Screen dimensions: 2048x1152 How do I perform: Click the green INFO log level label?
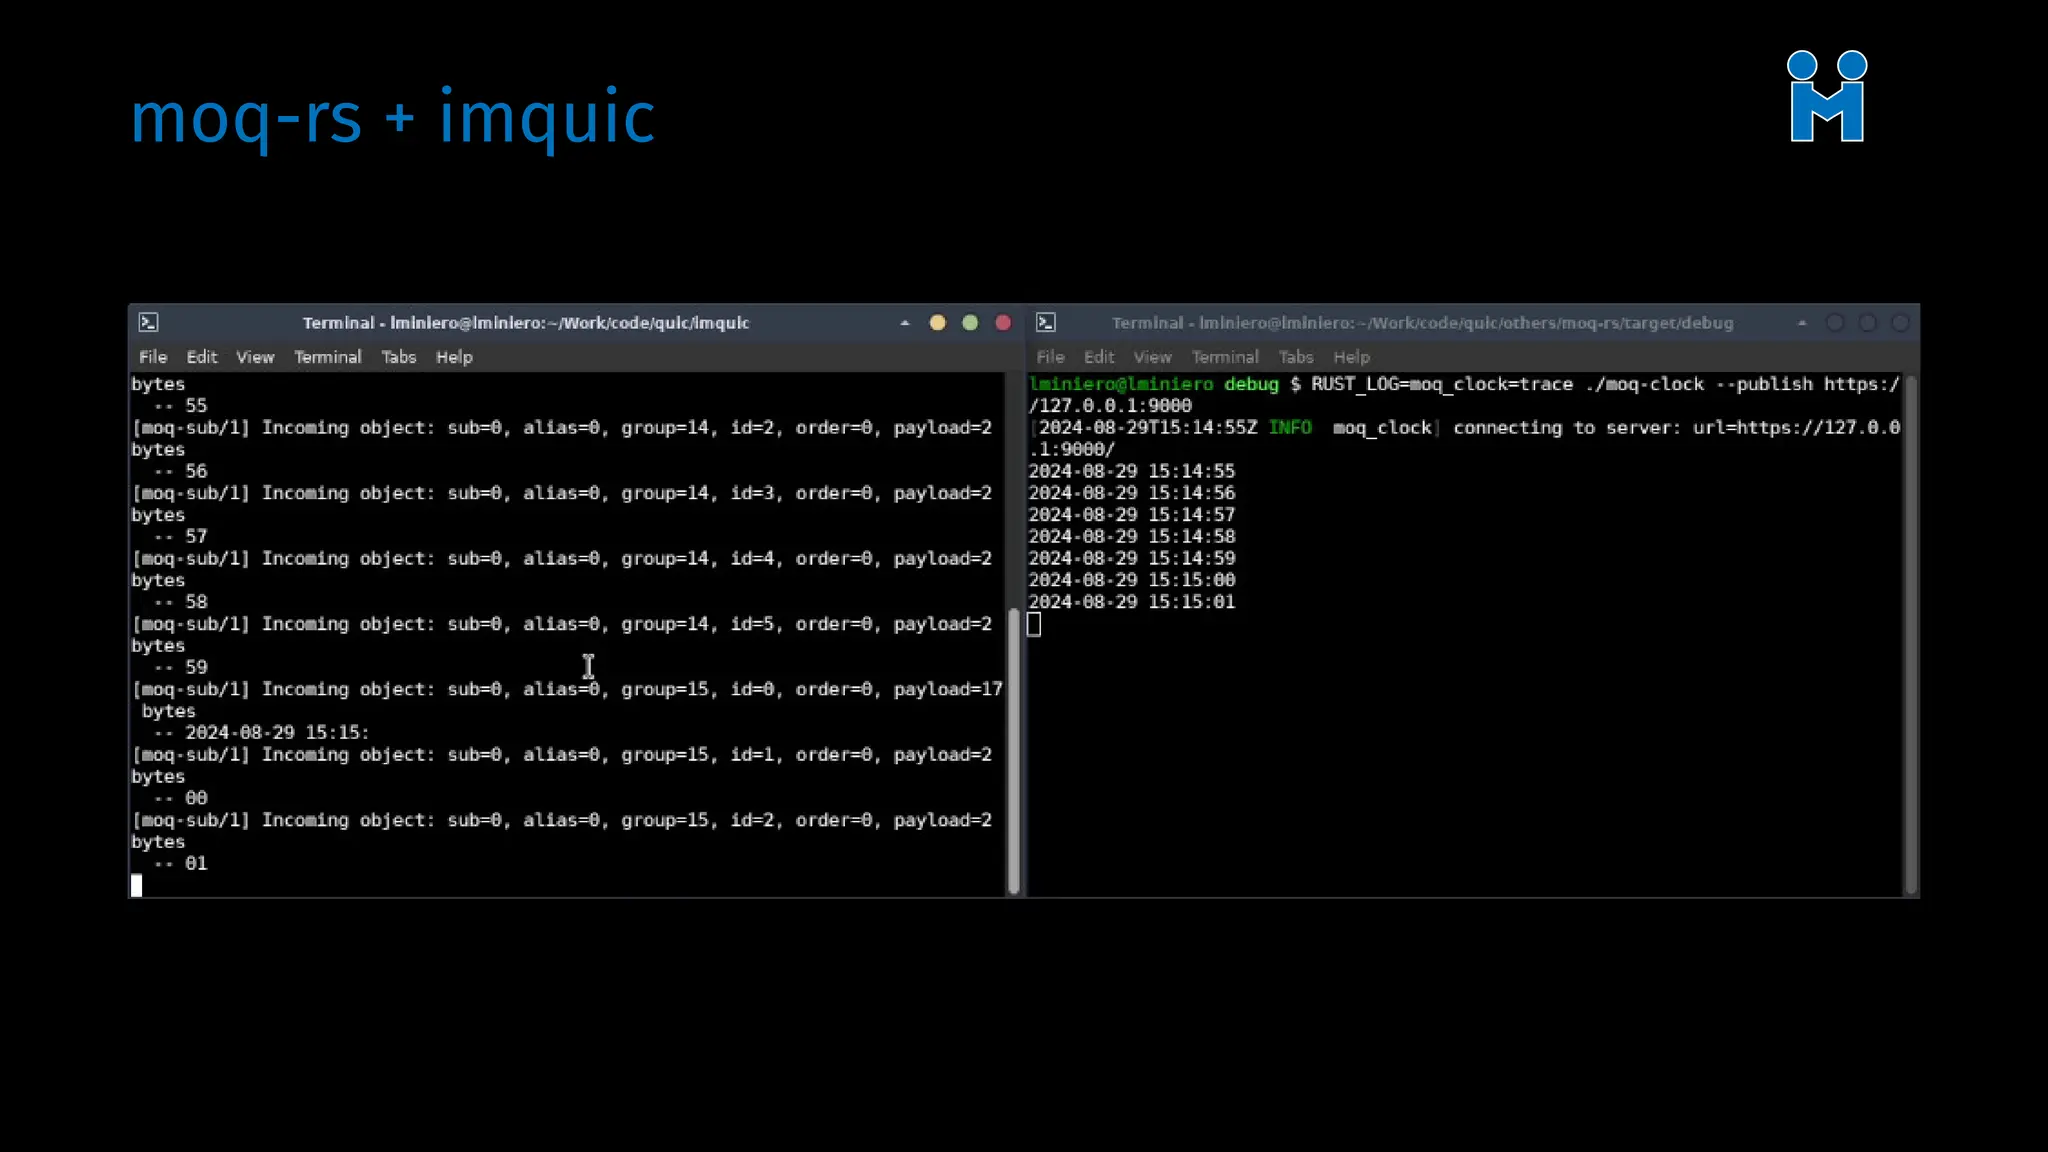pos(1290,428)
